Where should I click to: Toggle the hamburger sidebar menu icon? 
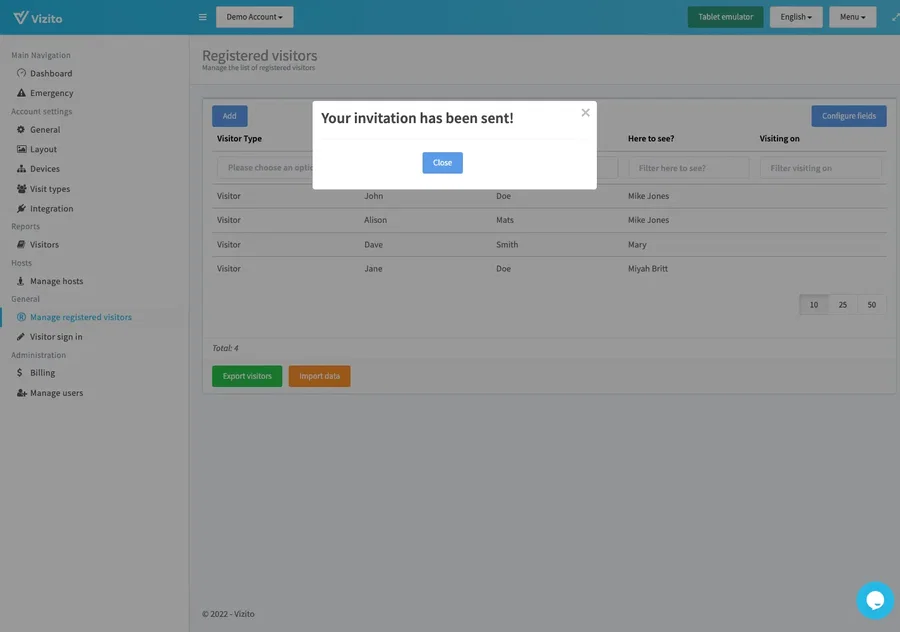[203, 17]
